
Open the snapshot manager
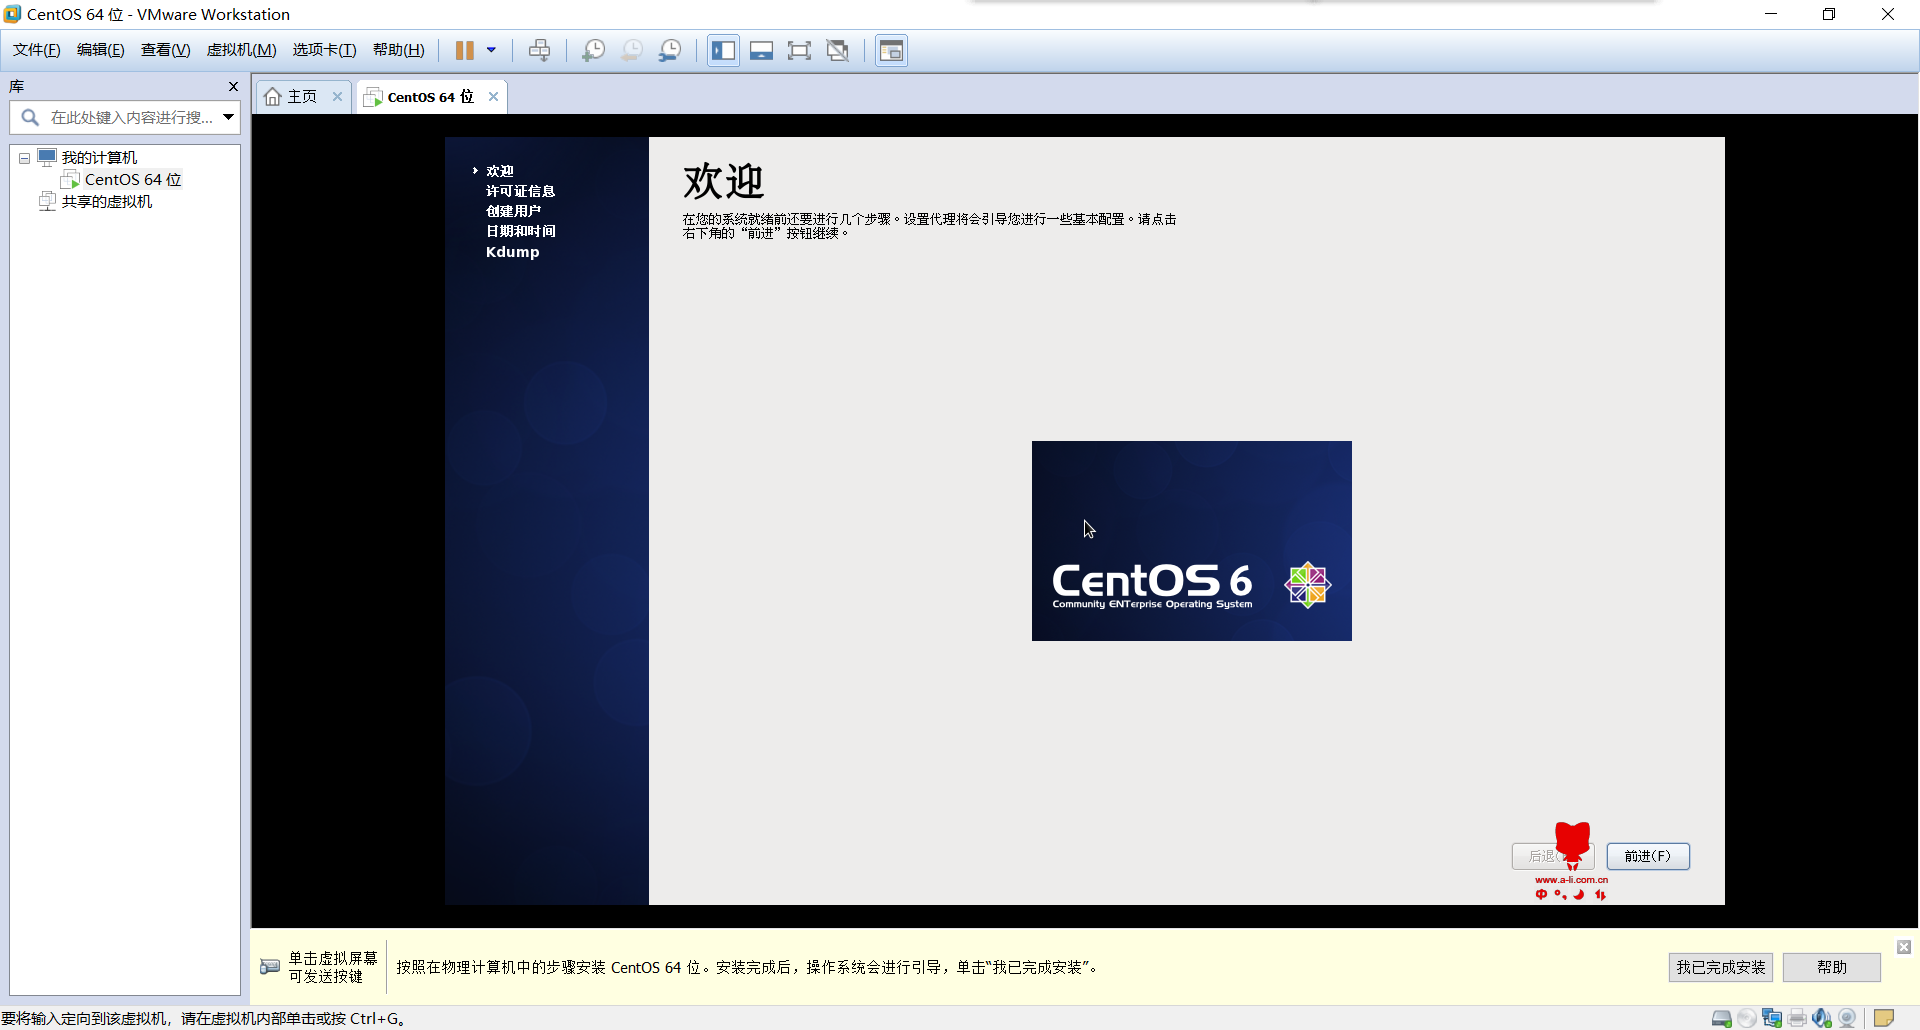click(x=670, y=50)
